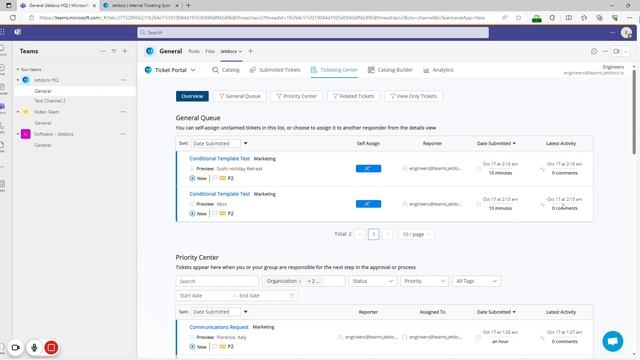This screenshot has height=360, width=640.
Task: Click the Related Tickets filter button
Action: 353,96
